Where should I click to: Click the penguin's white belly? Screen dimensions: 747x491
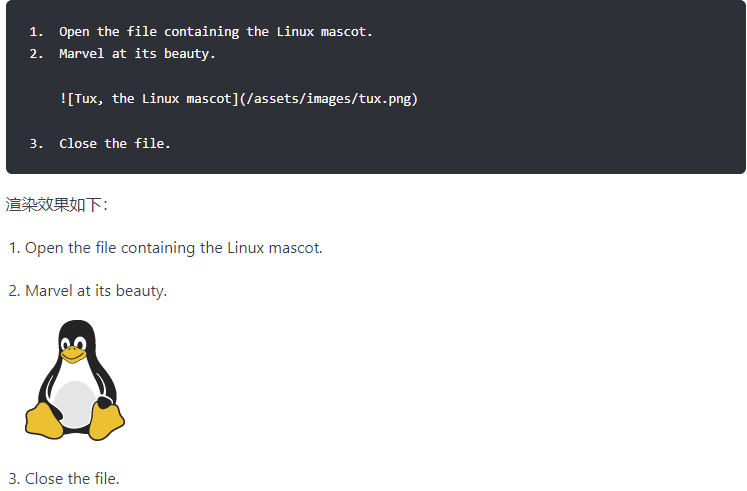click(74, 402)
